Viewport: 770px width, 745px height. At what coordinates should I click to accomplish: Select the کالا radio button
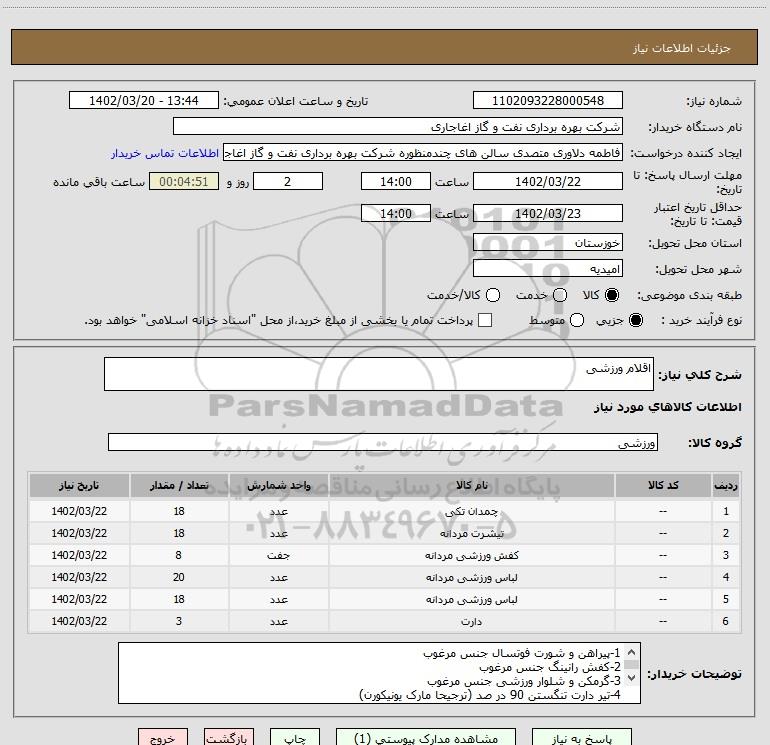(x=611, y=295)
